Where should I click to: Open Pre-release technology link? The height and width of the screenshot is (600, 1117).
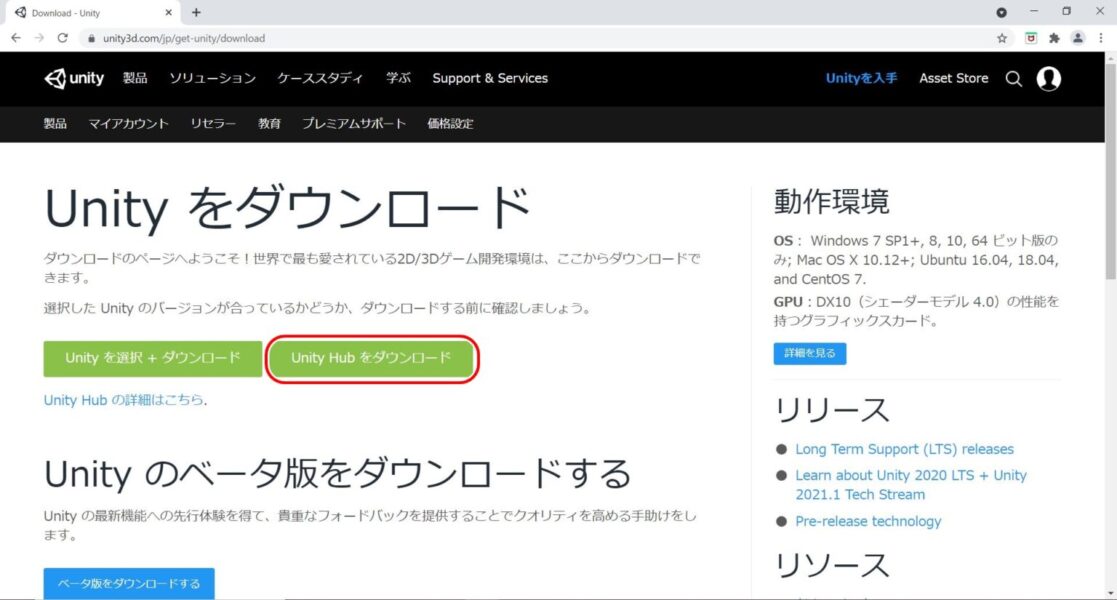click(868, 521)
